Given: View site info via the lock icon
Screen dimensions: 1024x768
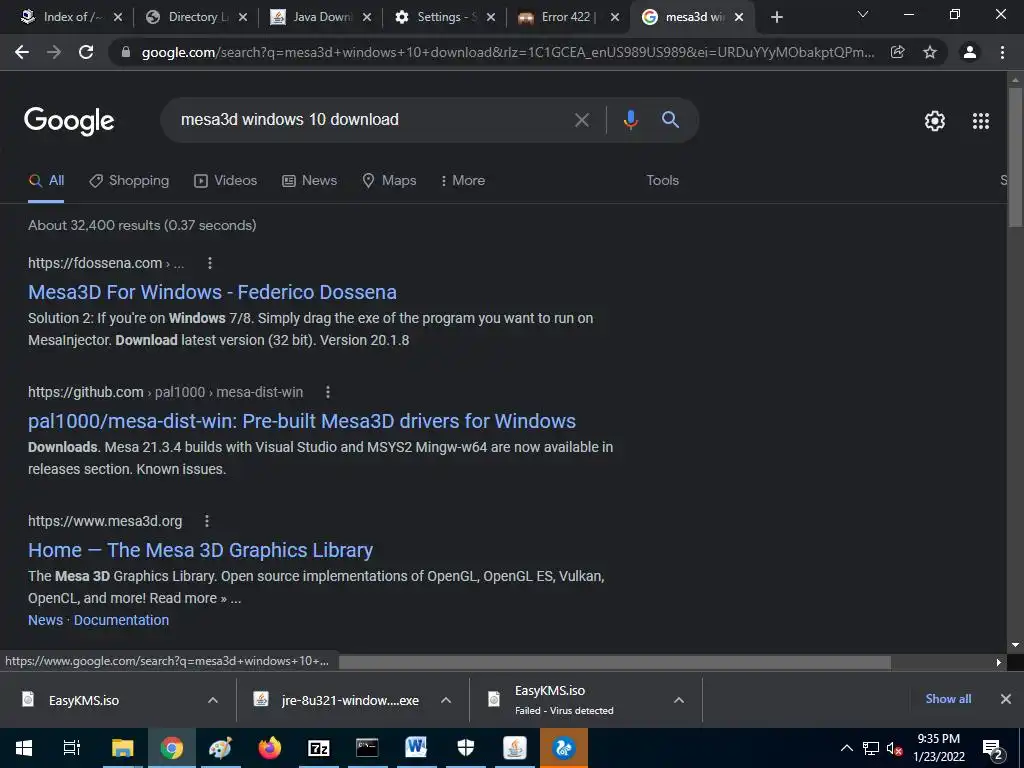Looking at the screenshot, I should coord(126,52).
